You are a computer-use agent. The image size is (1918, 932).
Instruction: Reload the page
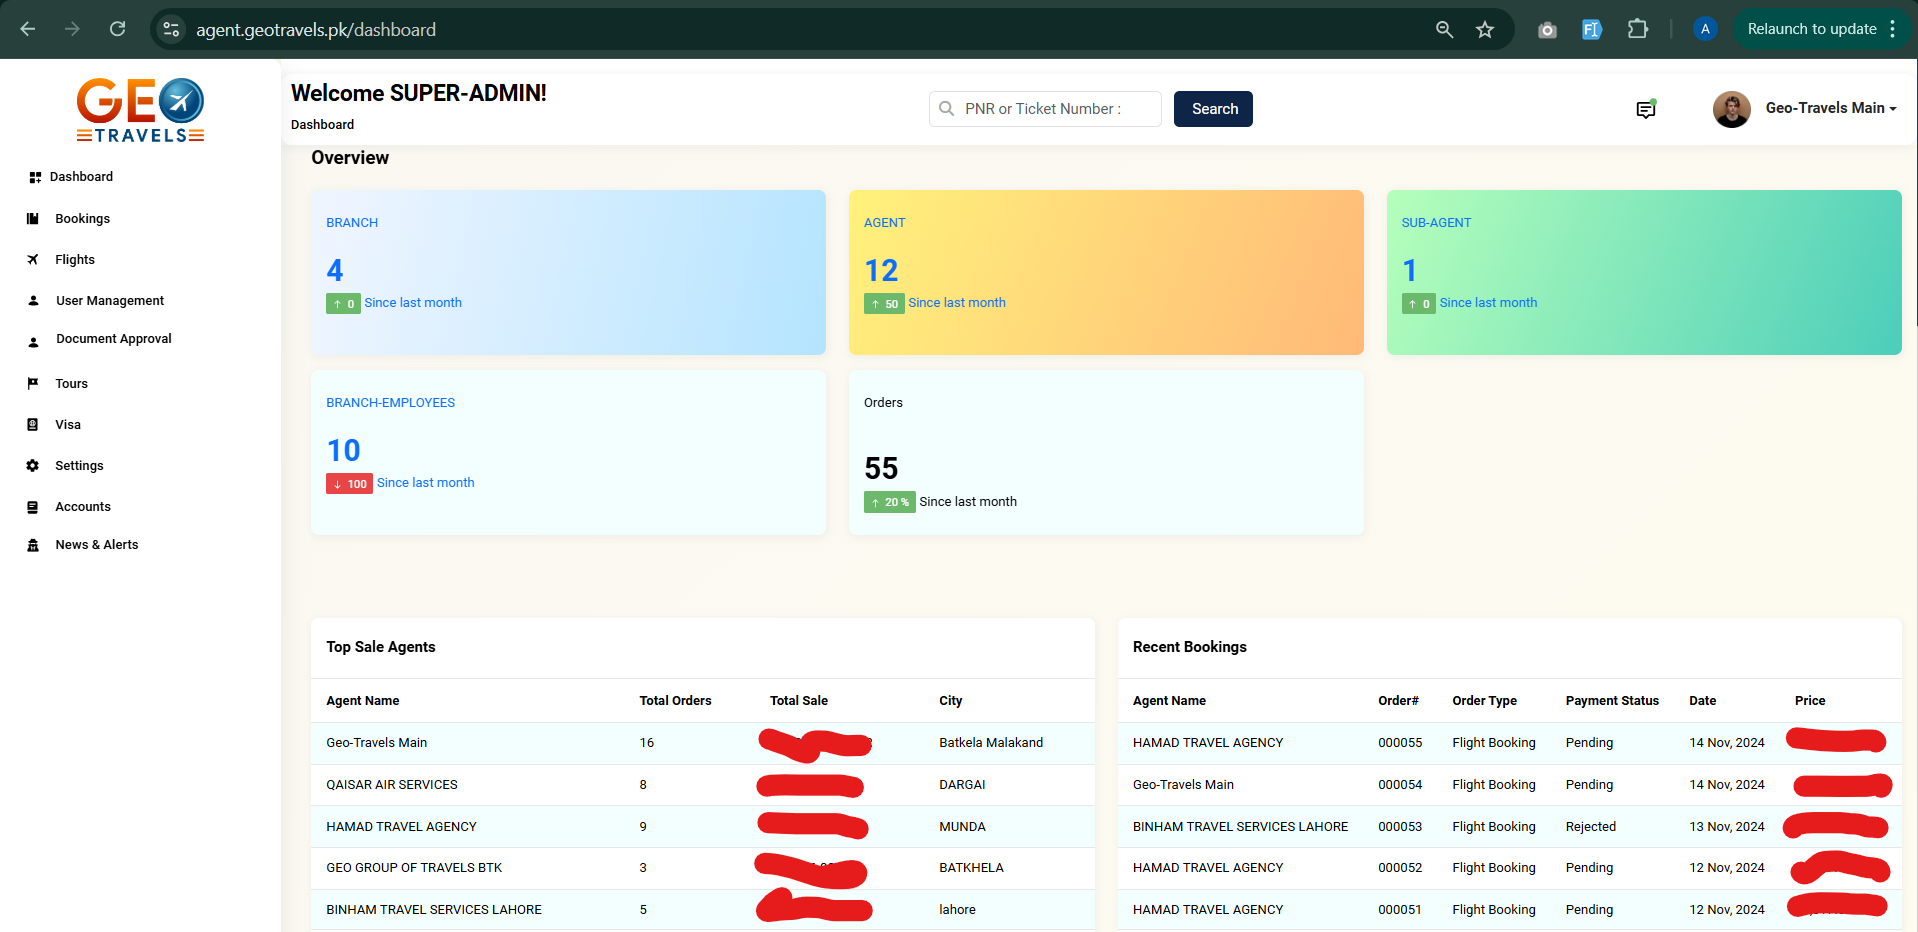click(x=117, y=29)
